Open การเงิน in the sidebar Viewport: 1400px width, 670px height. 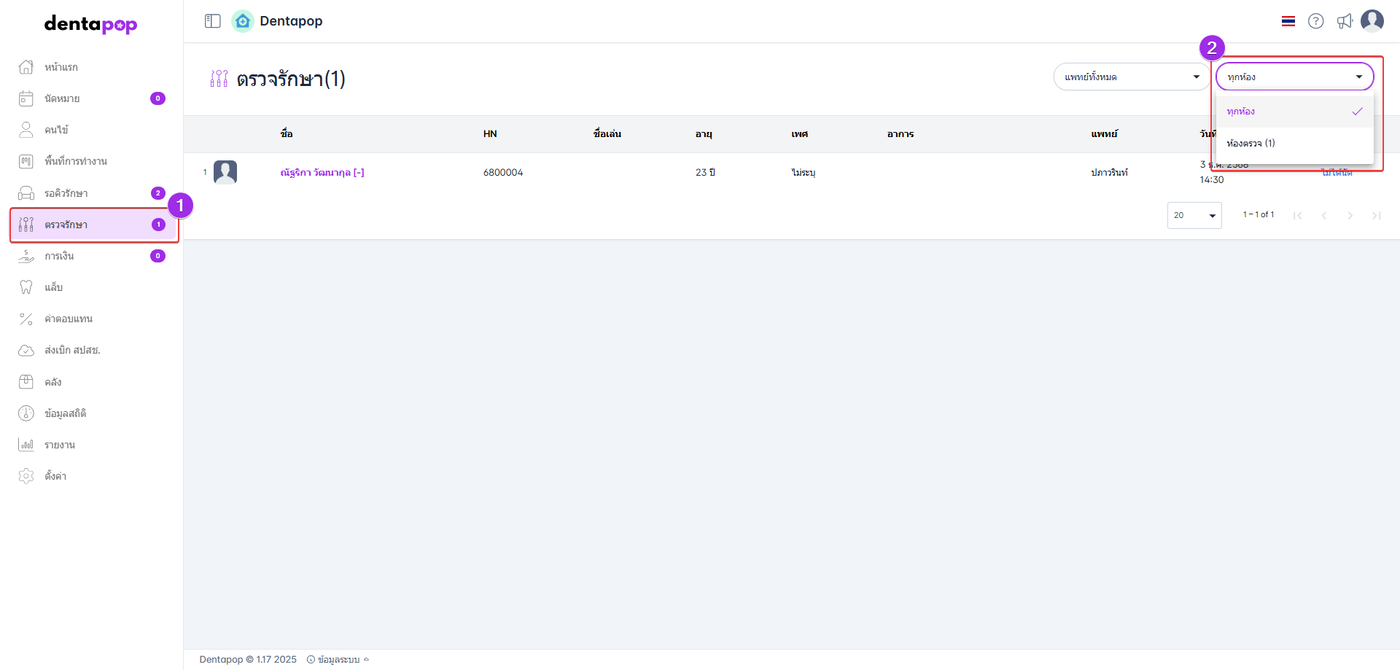coord(59,256)
